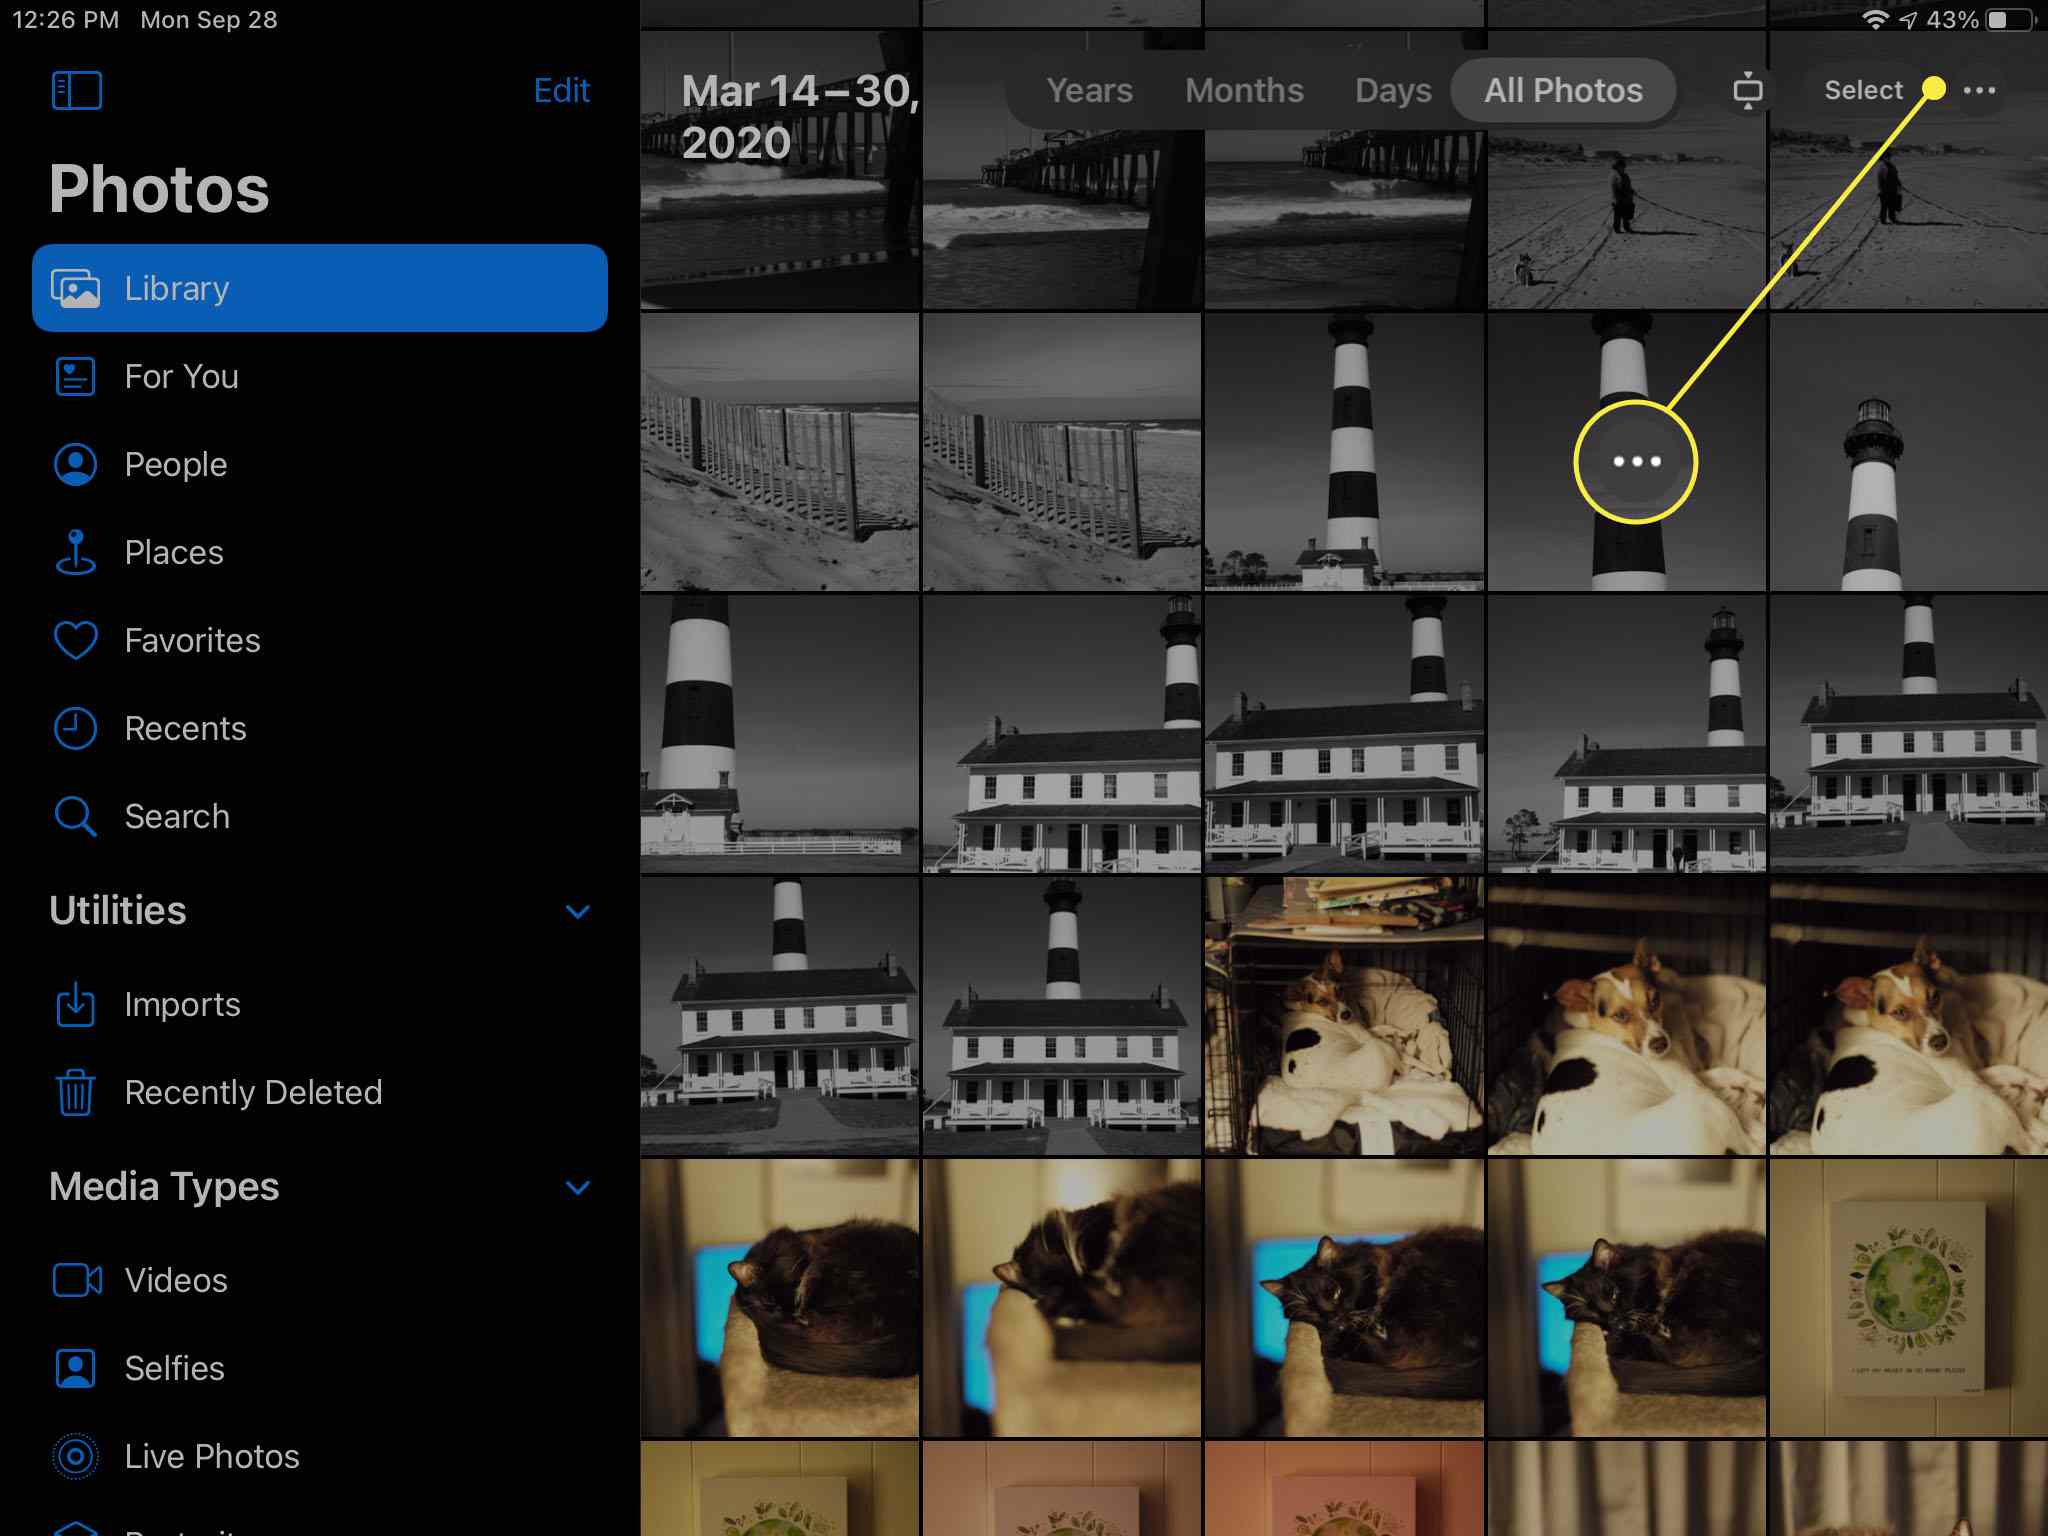The height and width of the screenshot is (1536, 2048).
Task: Select the For You sidebar icon
Action: coord(76,376)
